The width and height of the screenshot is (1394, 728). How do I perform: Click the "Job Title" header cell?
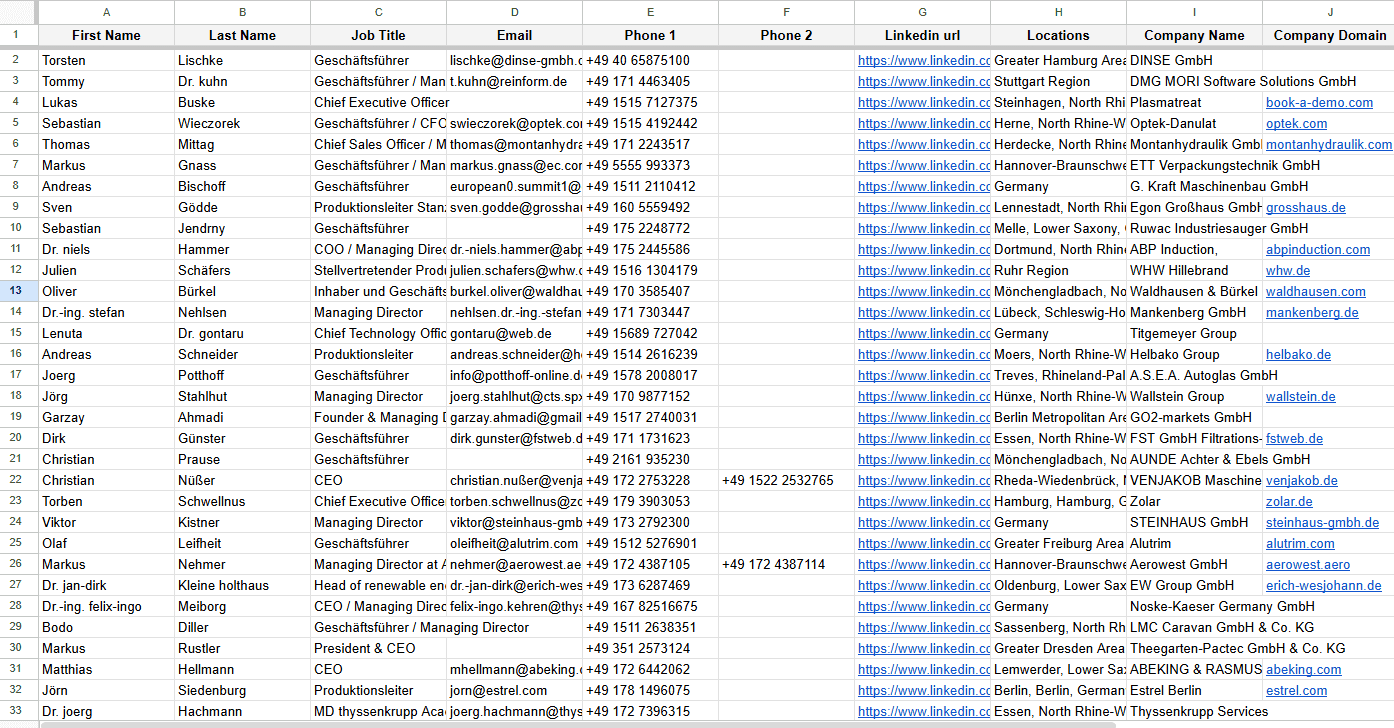point(379,35)
